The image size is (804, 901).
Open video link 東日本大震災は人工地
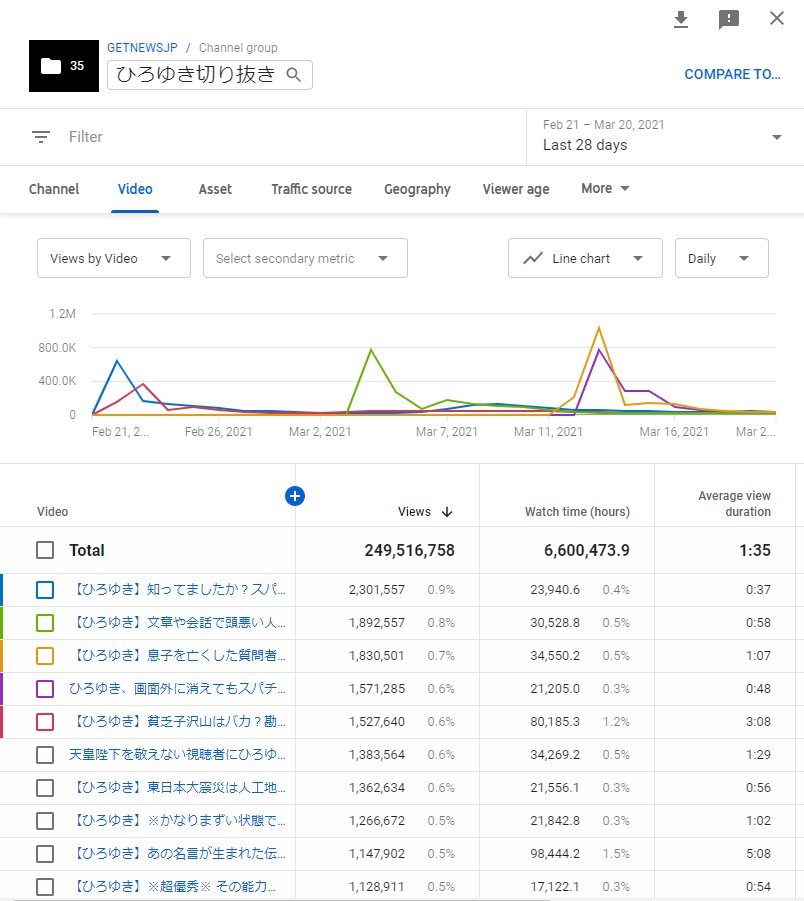click(x=178, y=788)
